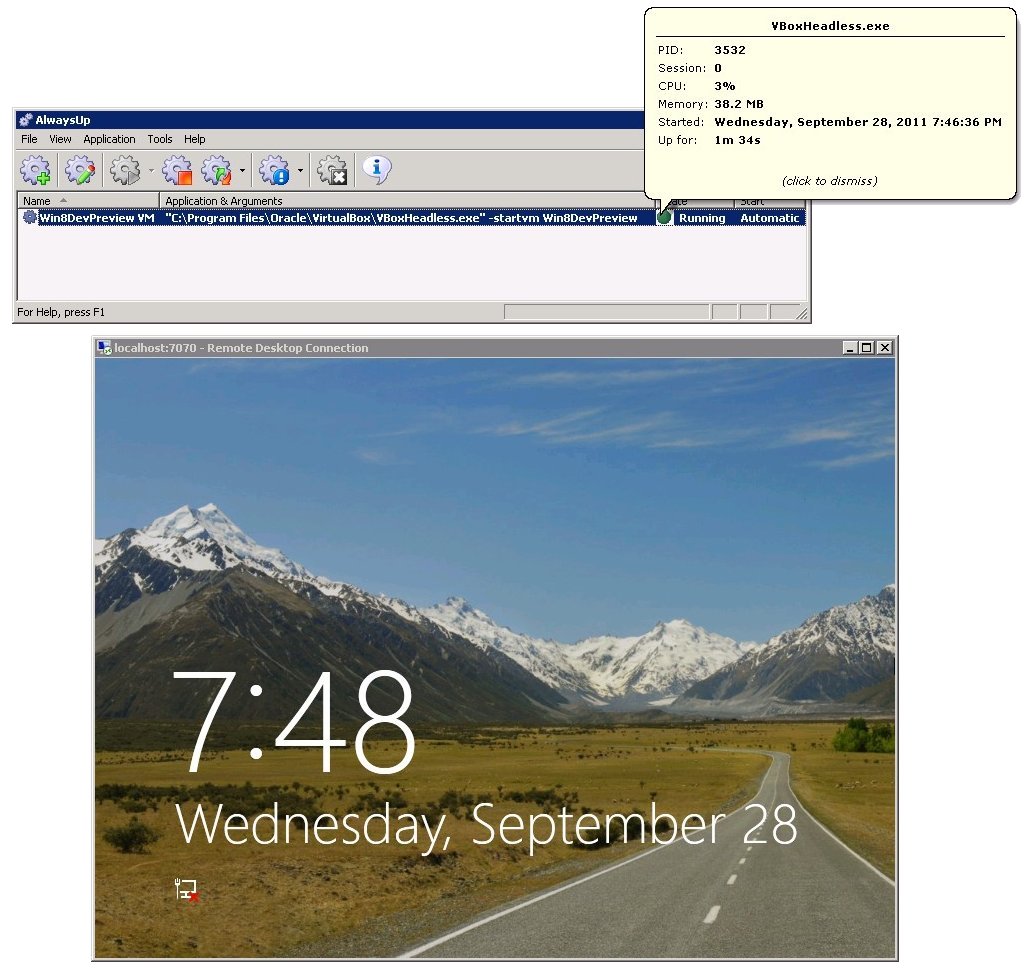Sort the list by Name column header

(37, 201)
